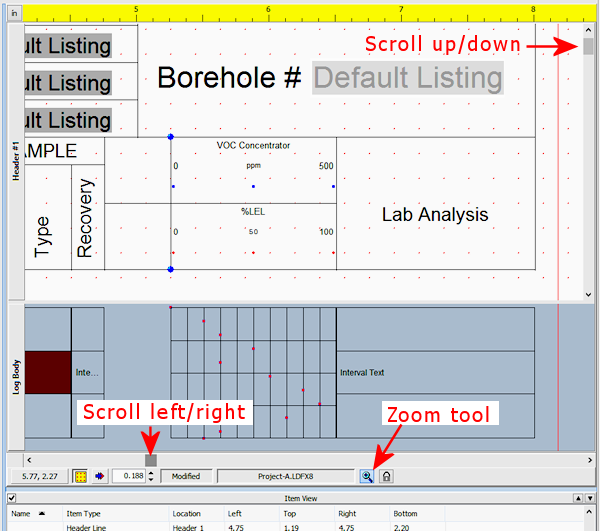Expand the Item View panel down arrow
This screenshot has width=600, height=531.
point(590,497)
